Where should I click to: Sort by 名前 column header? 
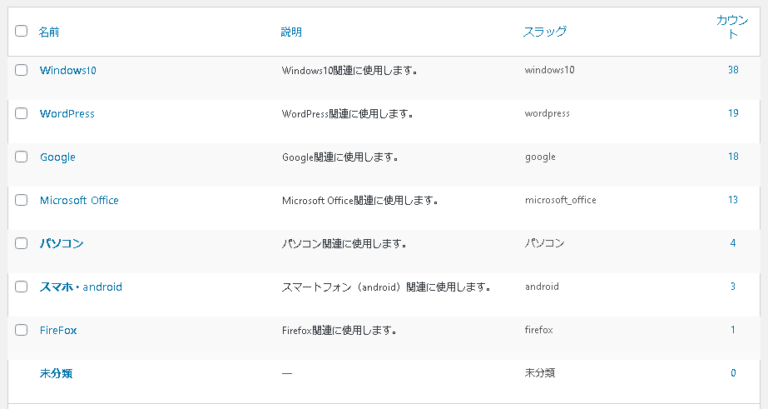pos(49,32)
